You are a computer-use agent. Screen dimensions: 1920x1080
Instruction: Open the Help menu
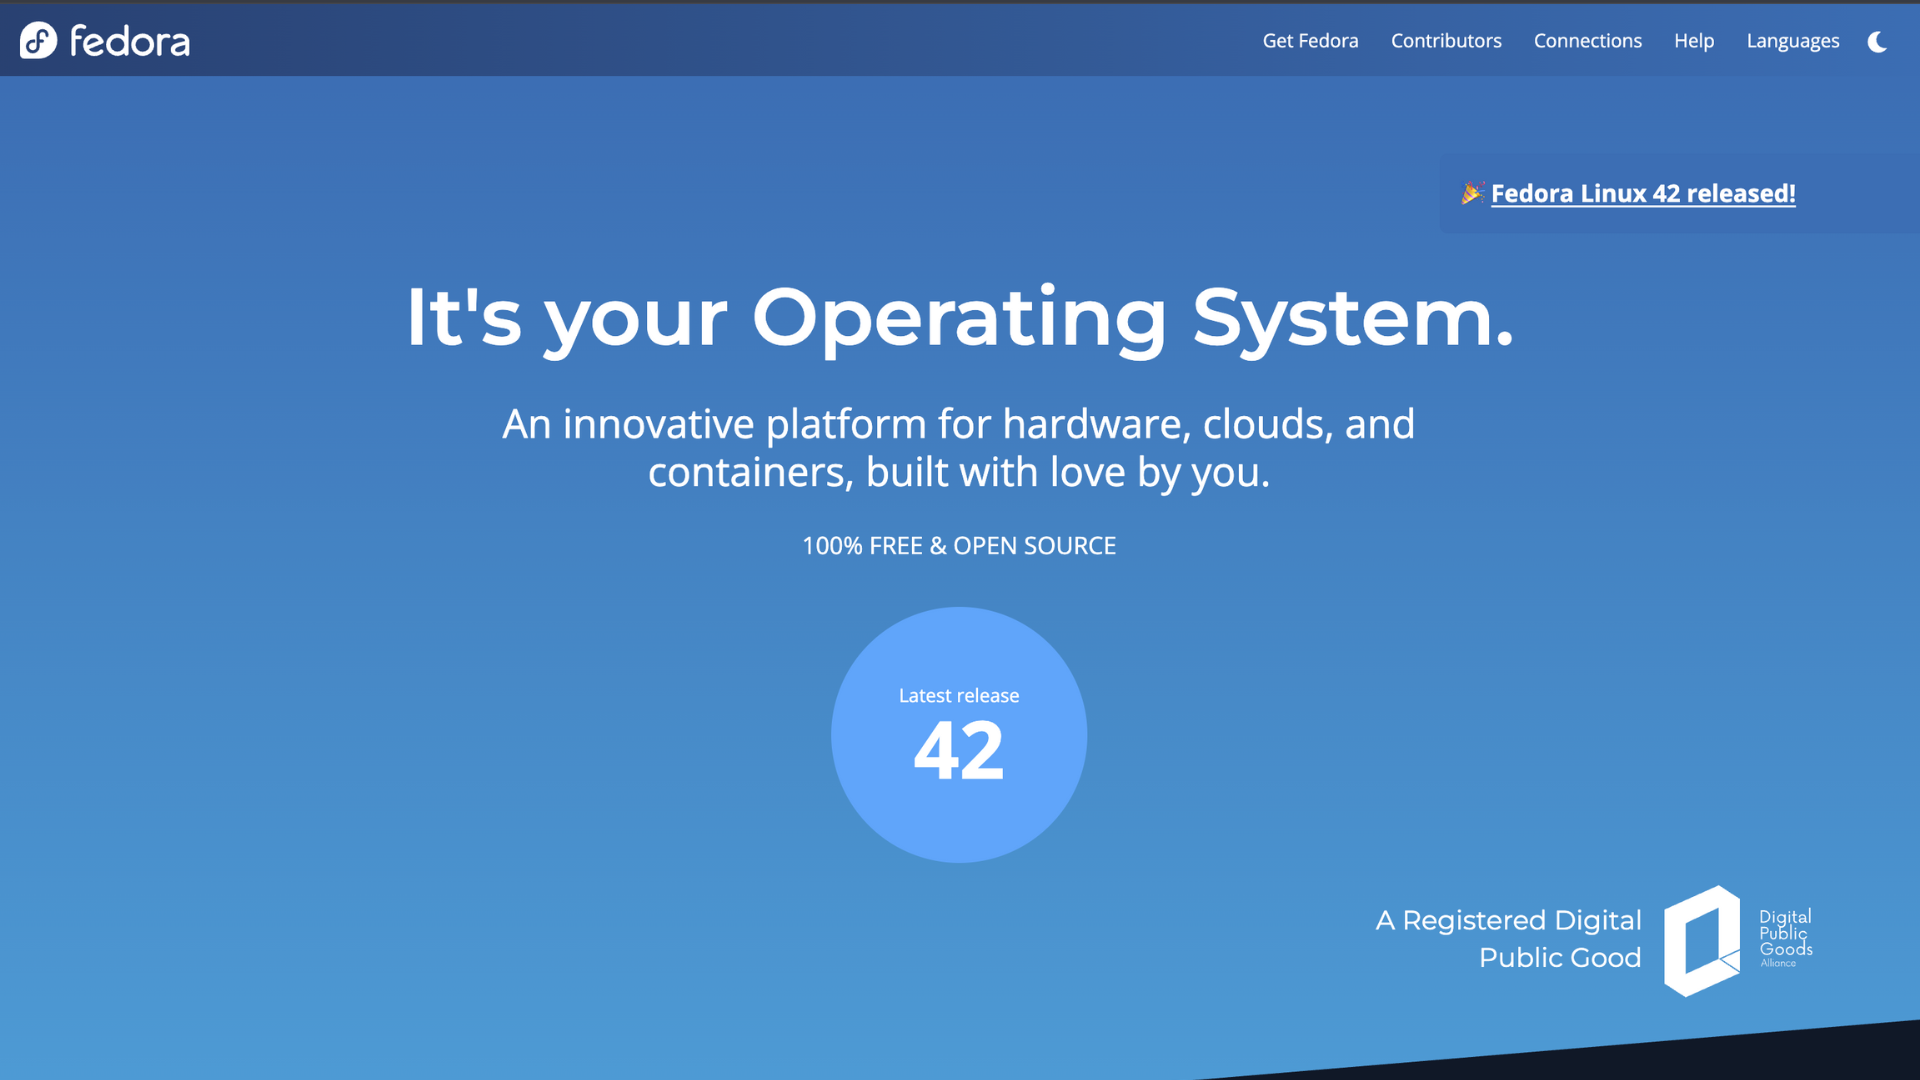1694,41
